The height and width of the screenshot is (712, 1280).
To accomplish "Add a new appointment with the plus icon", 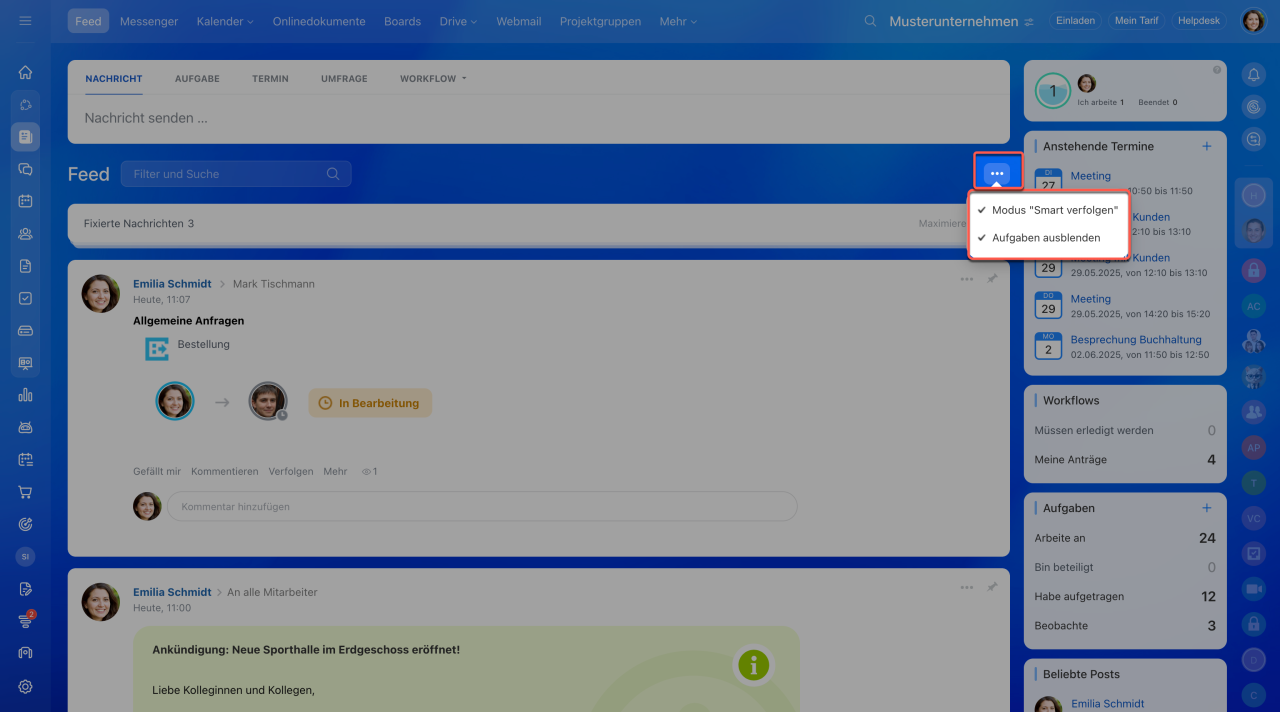I will [1206, 146].
